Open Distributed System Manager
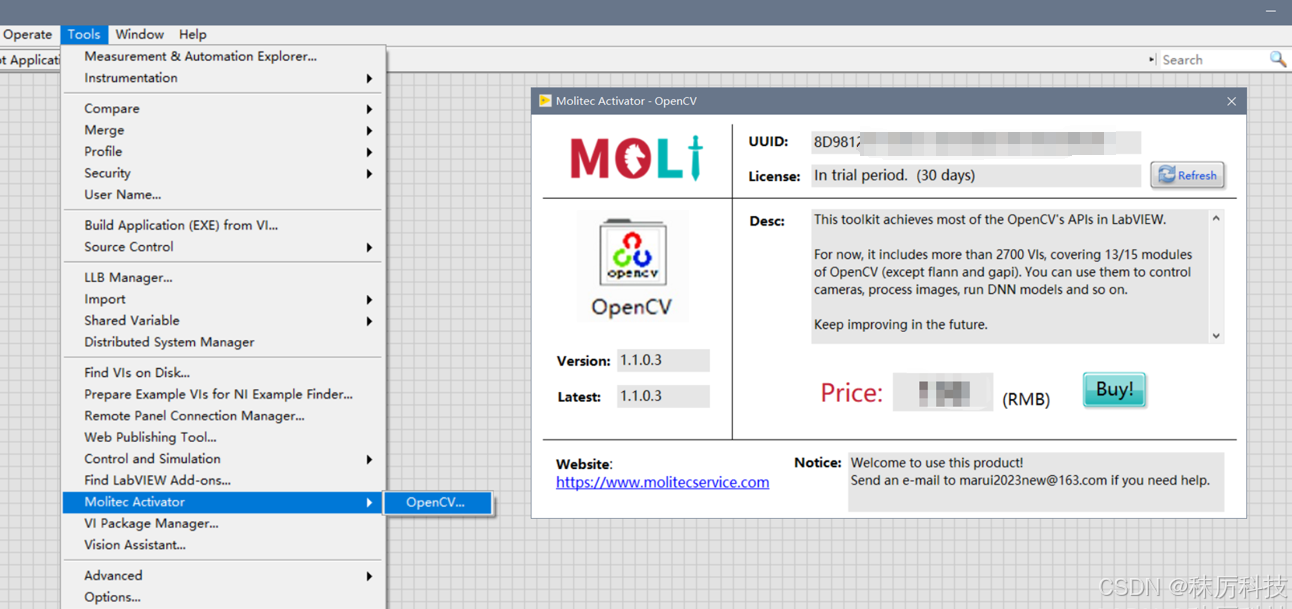 tap(223, 342)
